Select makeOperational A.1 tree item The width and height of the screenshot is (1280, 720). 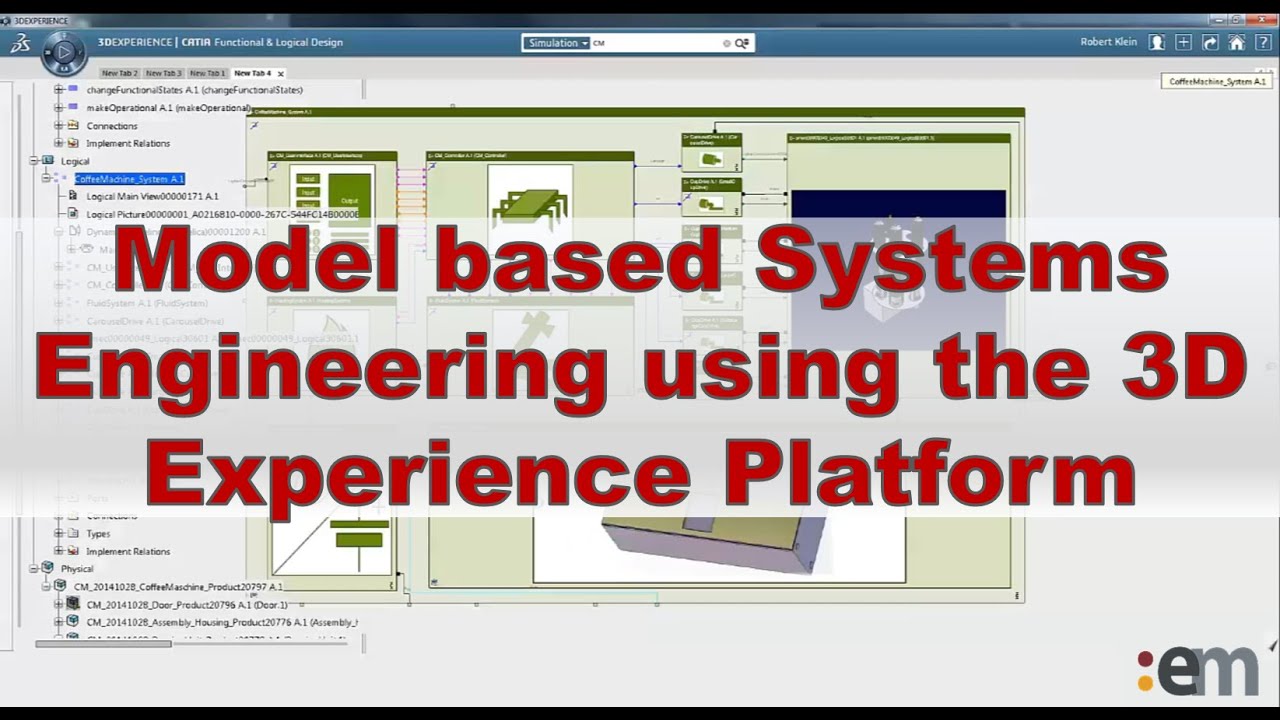pyautogui.click(x=168, y=108)
